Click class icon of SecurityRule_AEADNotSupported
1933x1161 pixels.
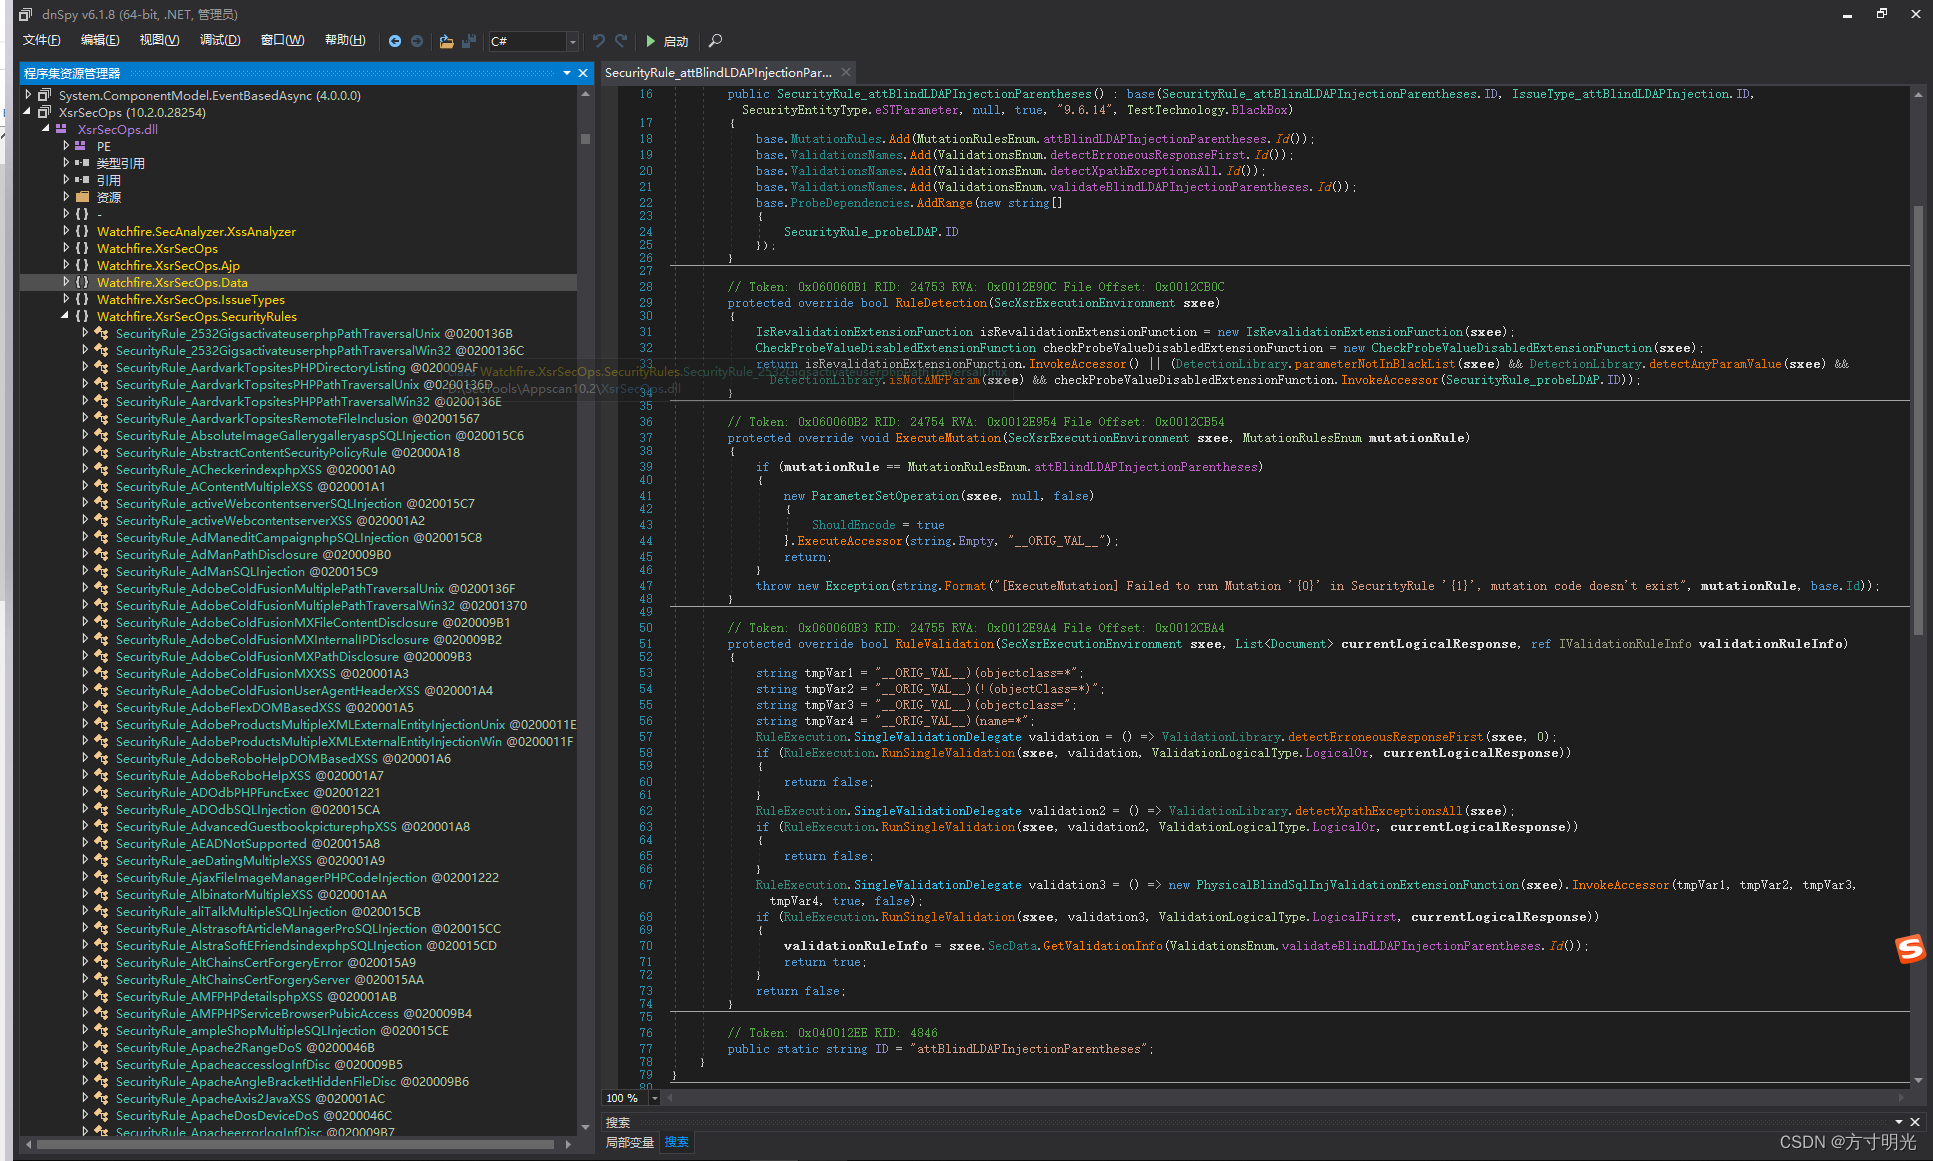pyautogui.click(x=101, y=843)
